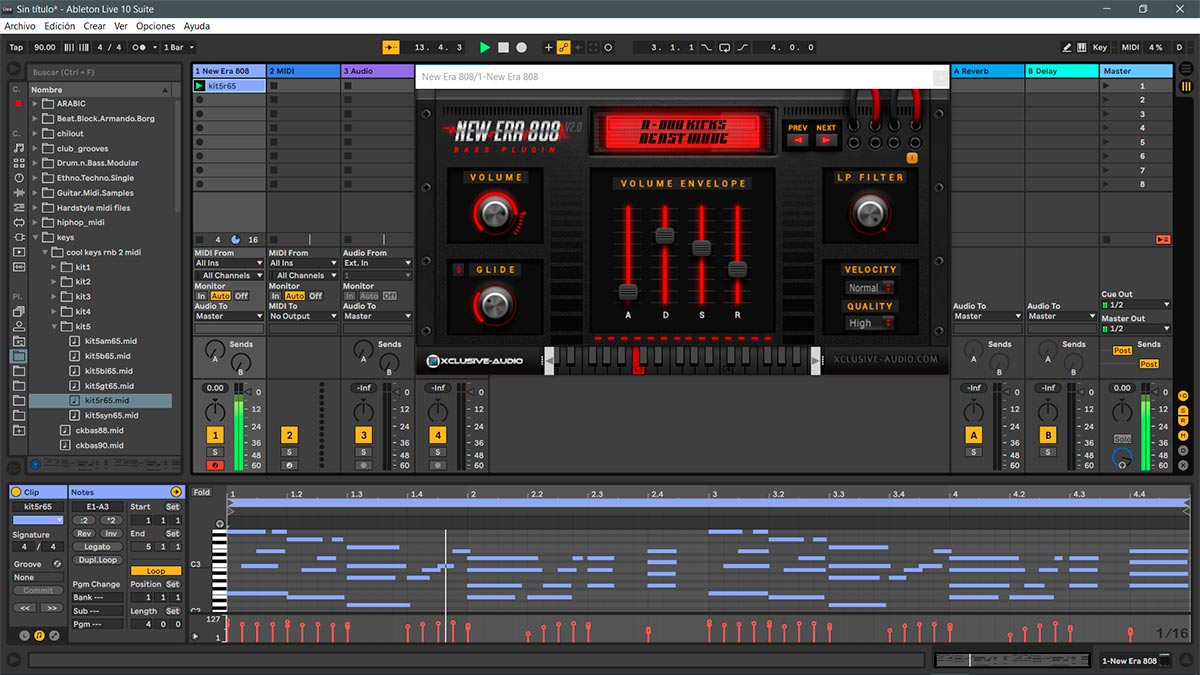Viewport: 1200px width, 675px height.
Task: Click the Tap tempo button
Action: click(16, 47)
